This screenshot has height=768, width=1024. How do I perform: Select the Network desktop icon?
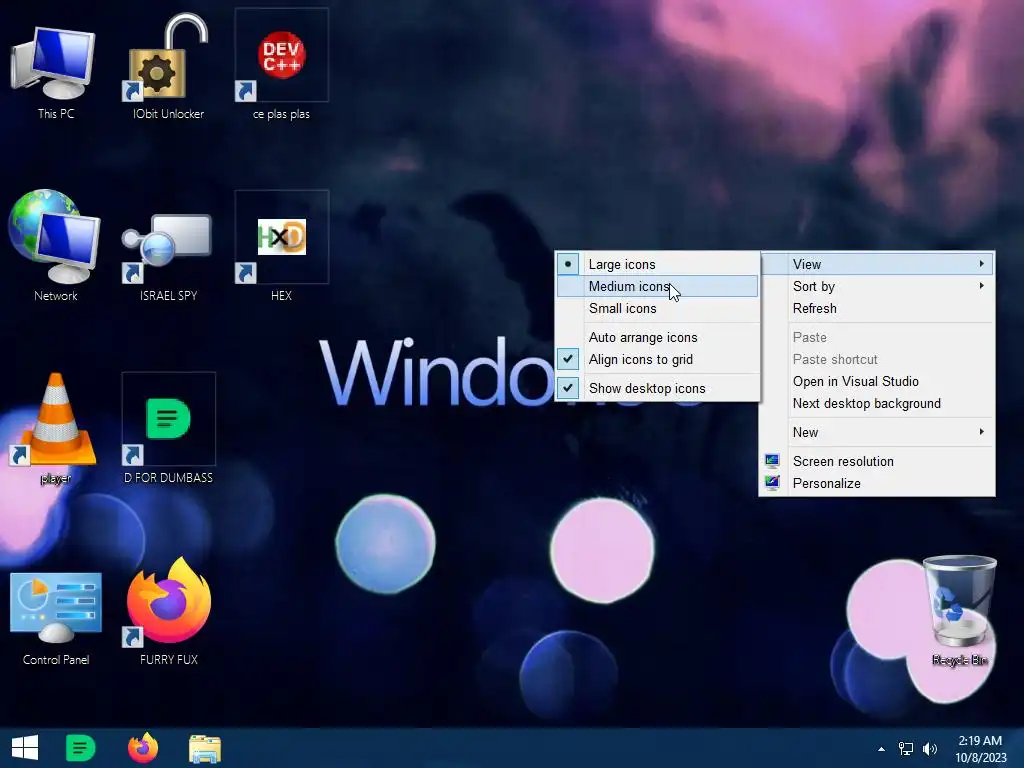click(x=56, y=247)
